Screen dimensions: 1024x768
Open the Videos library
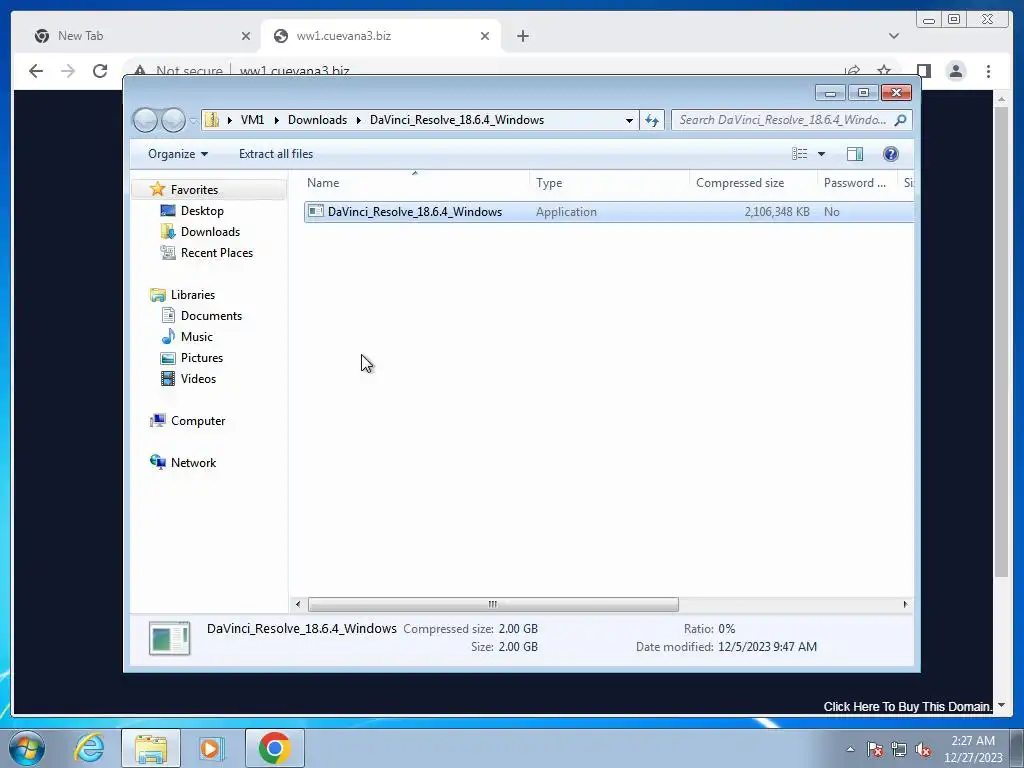[198, 379]
